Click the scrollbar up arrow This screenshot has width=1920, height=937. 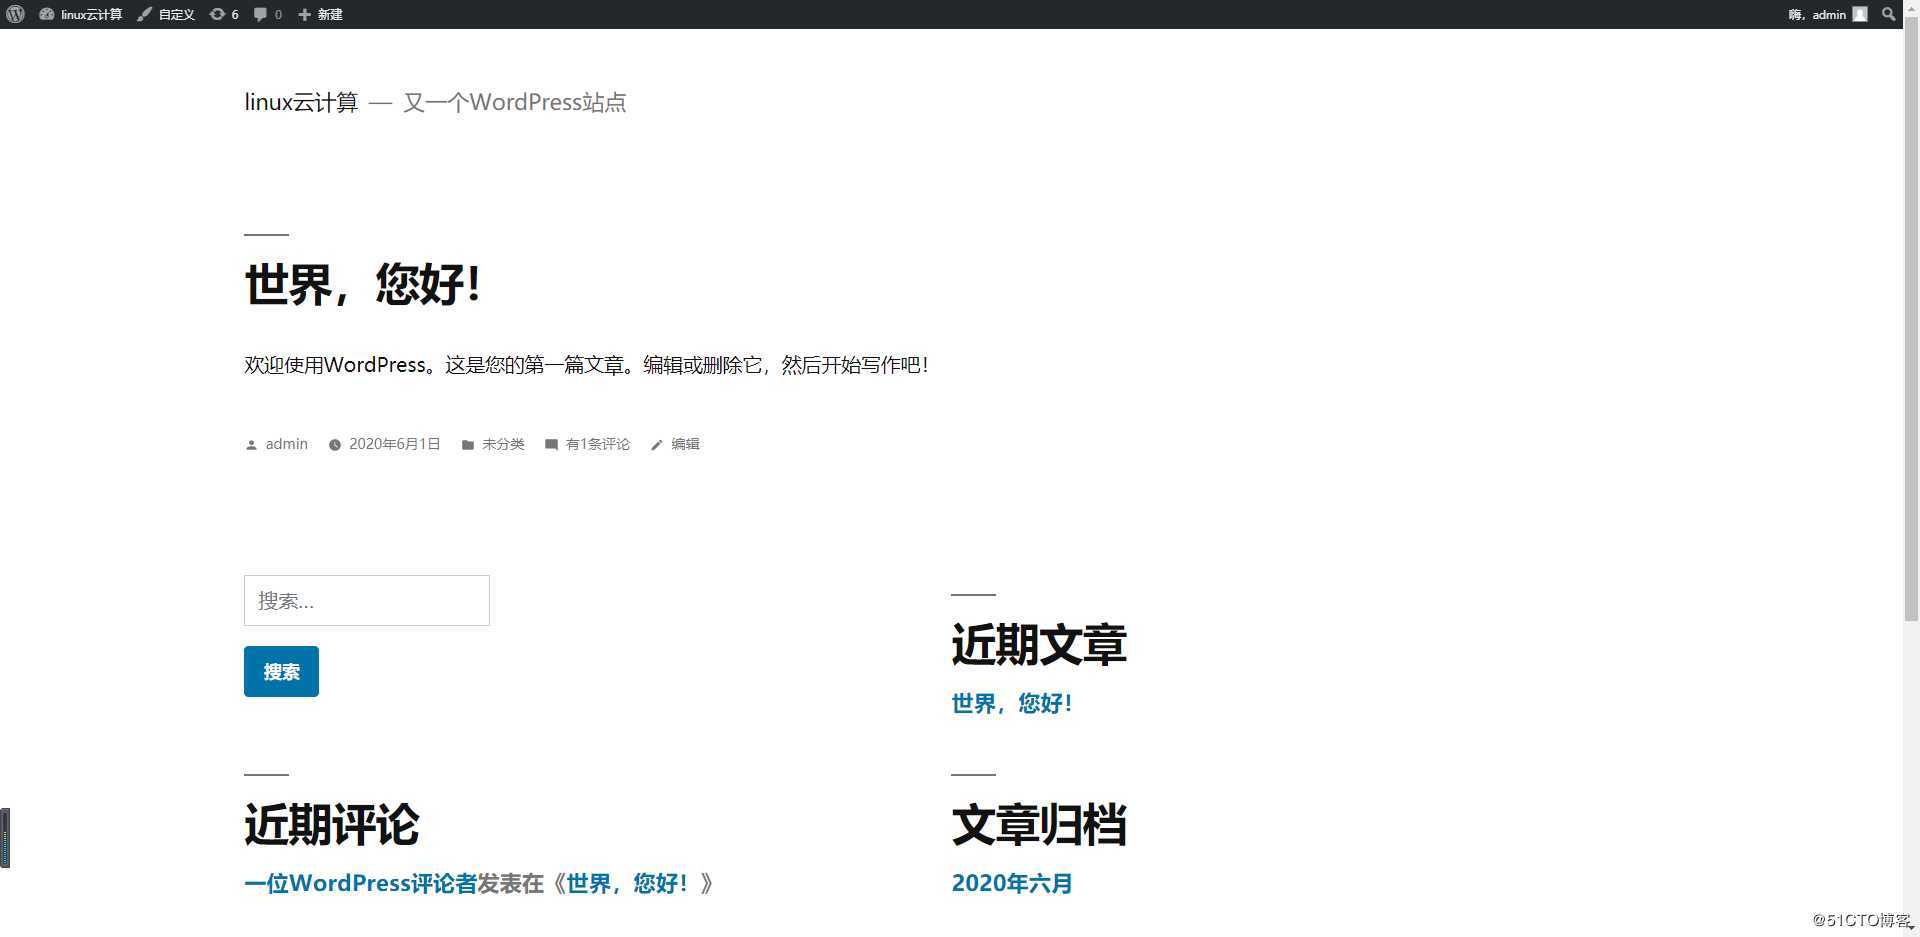point(1911,8)
